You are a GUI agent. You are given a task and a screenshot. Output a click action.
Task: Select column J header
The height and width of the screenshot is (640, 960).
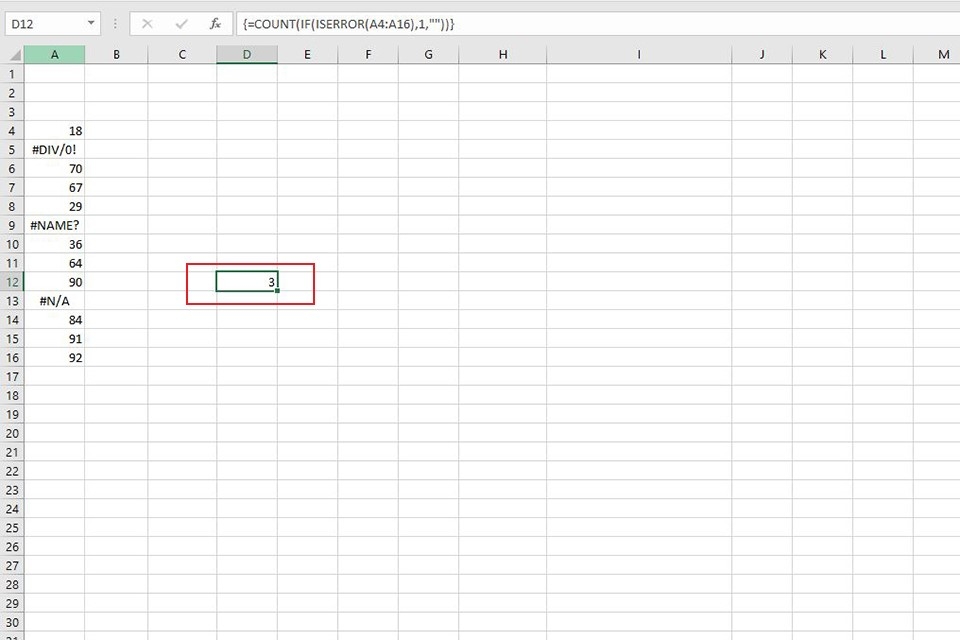(762, 55)
